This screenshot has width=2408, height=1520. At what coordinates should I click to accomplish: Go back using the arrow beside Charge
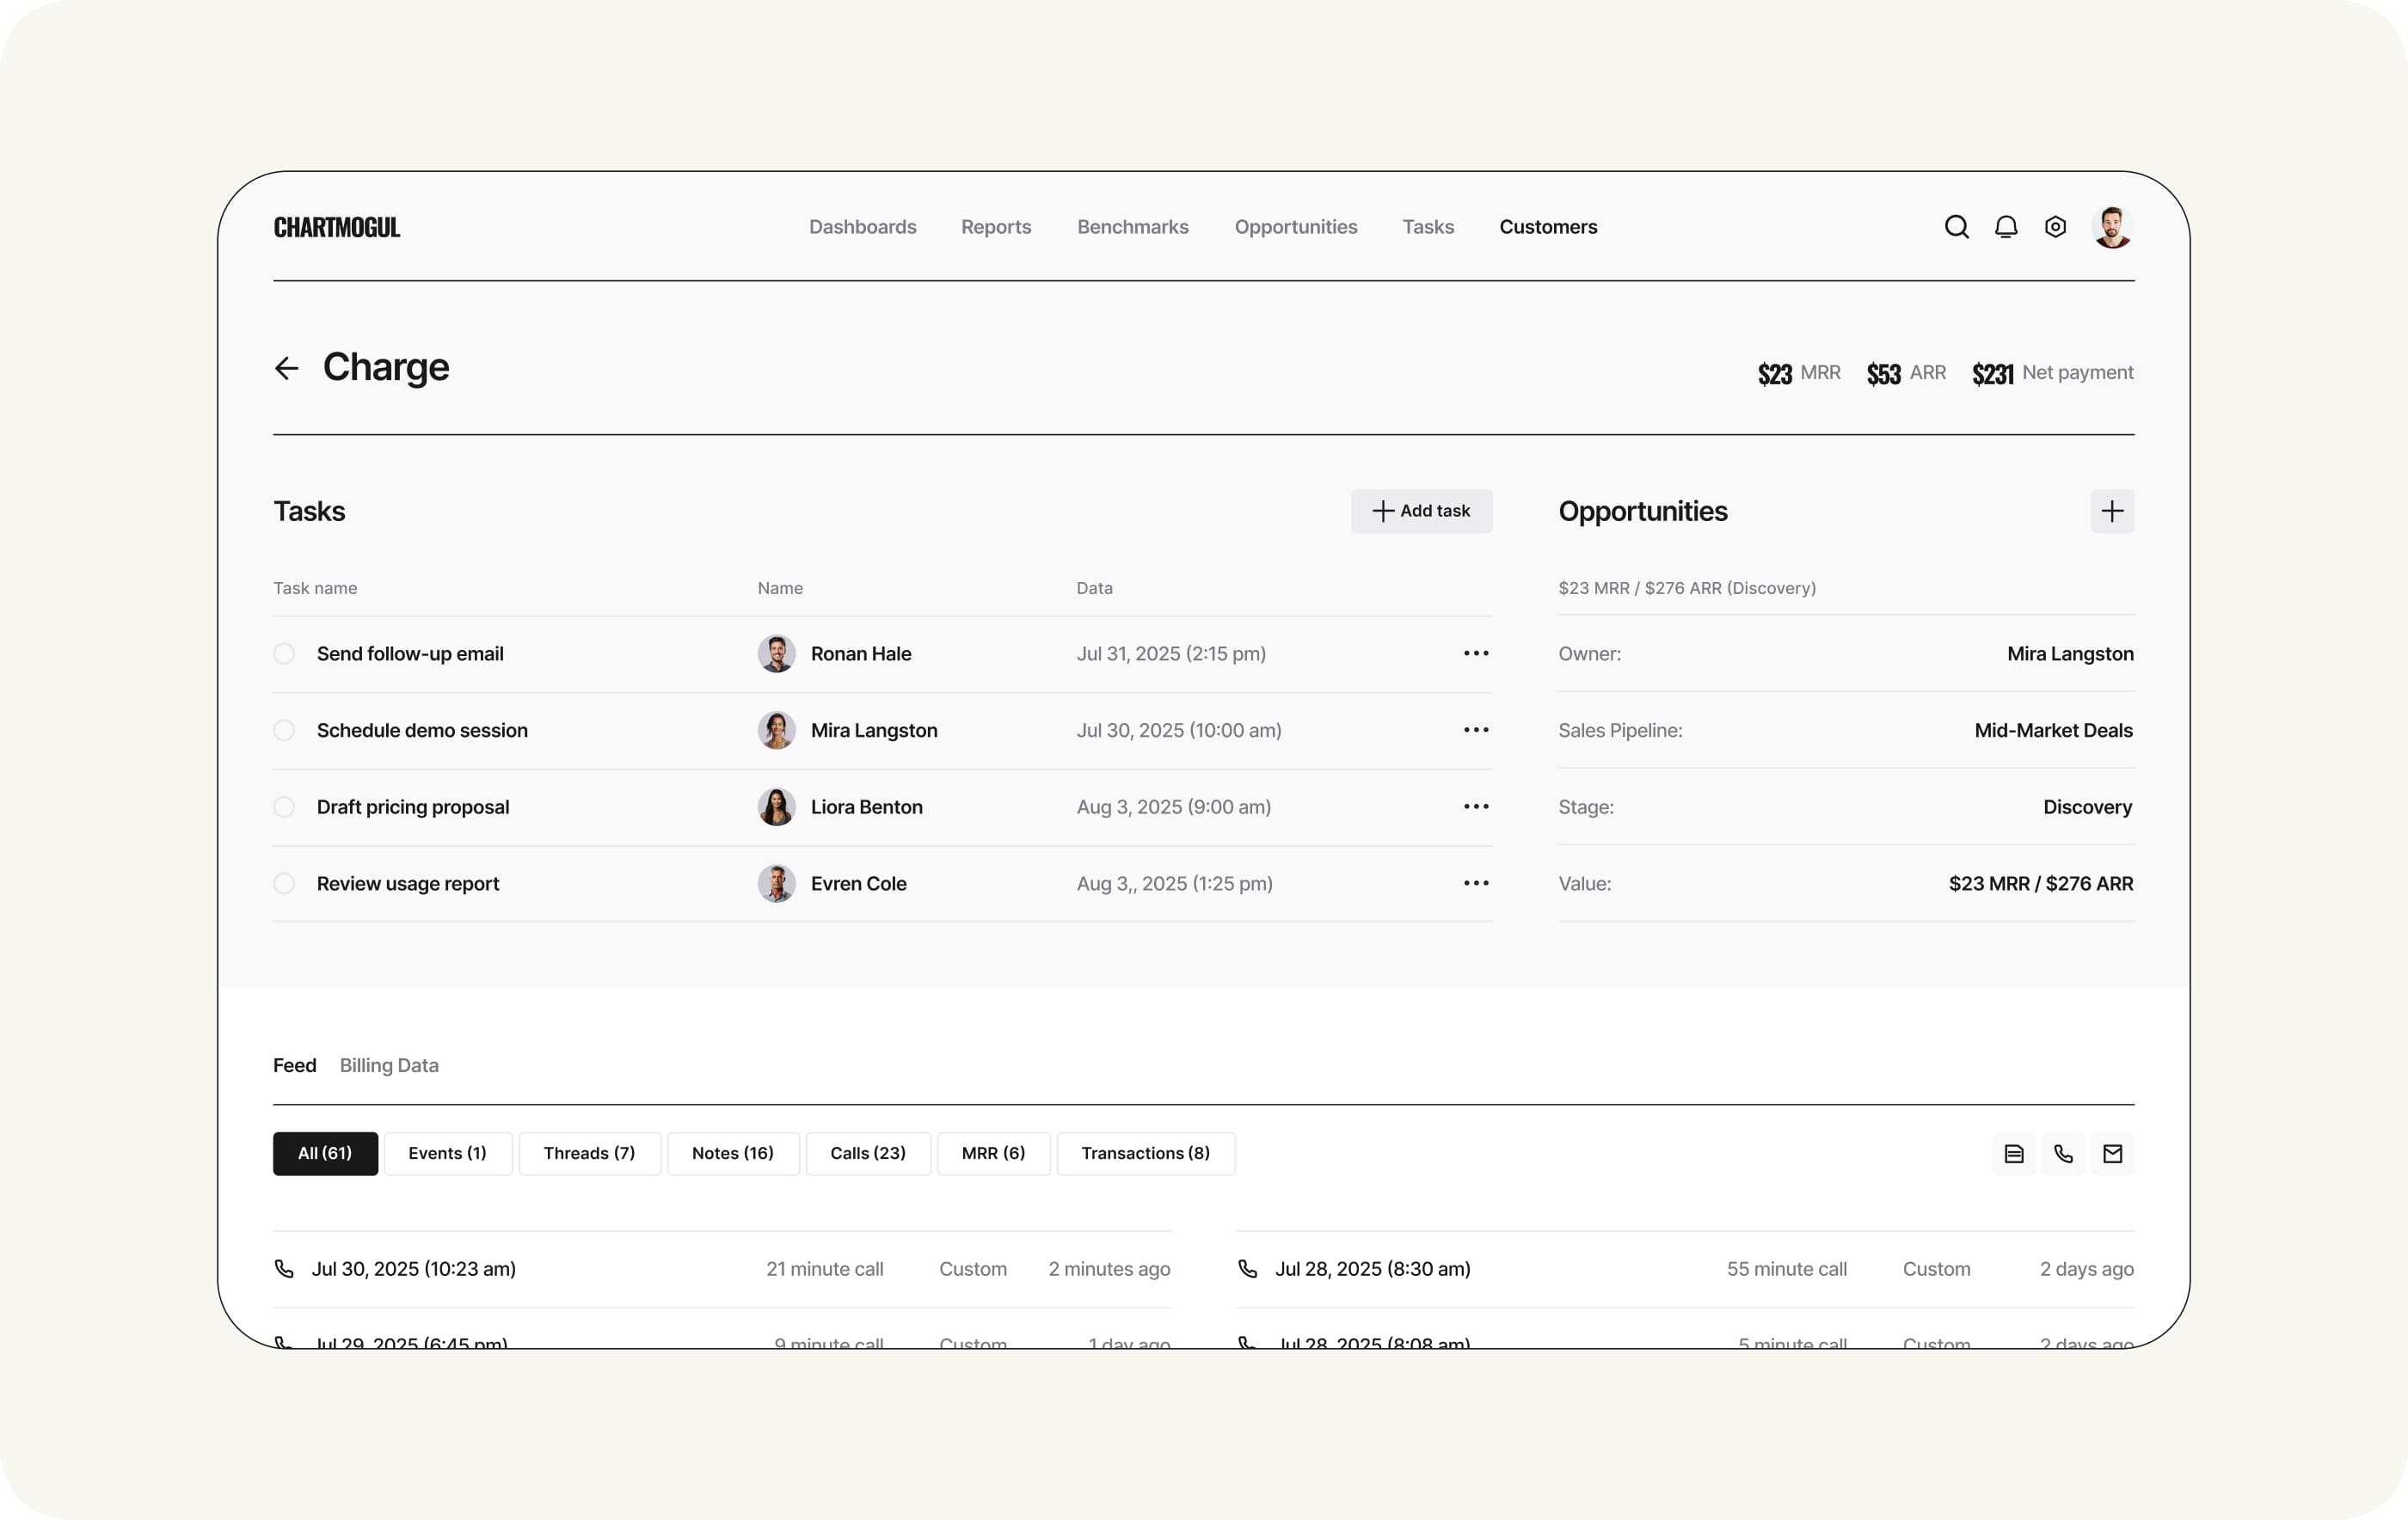(287, 368)
